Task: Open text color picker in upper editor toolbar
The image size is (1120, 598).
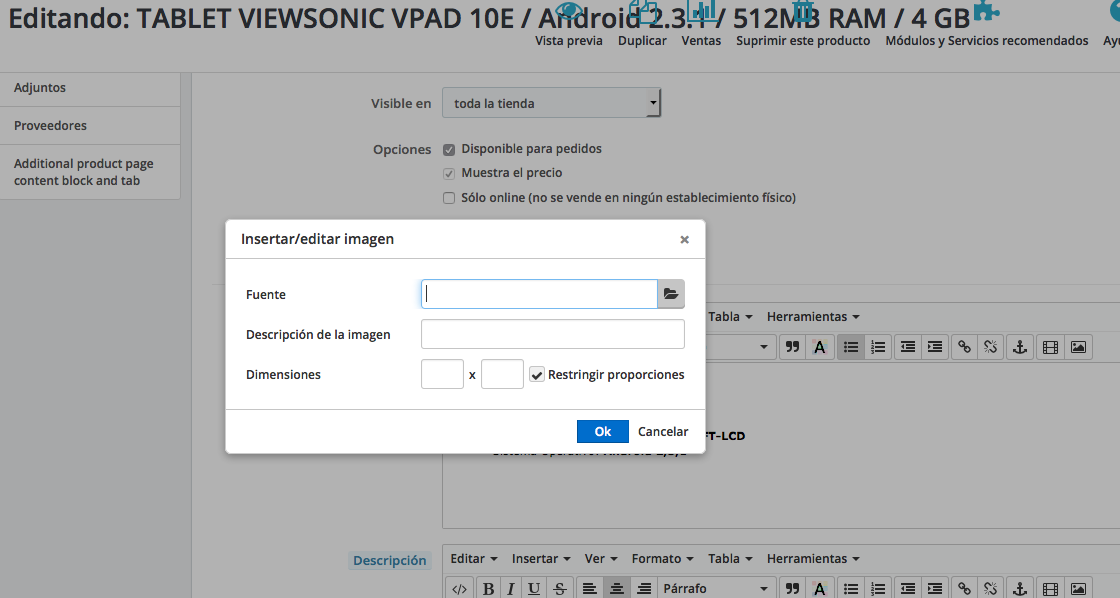Action: (820, 347)
